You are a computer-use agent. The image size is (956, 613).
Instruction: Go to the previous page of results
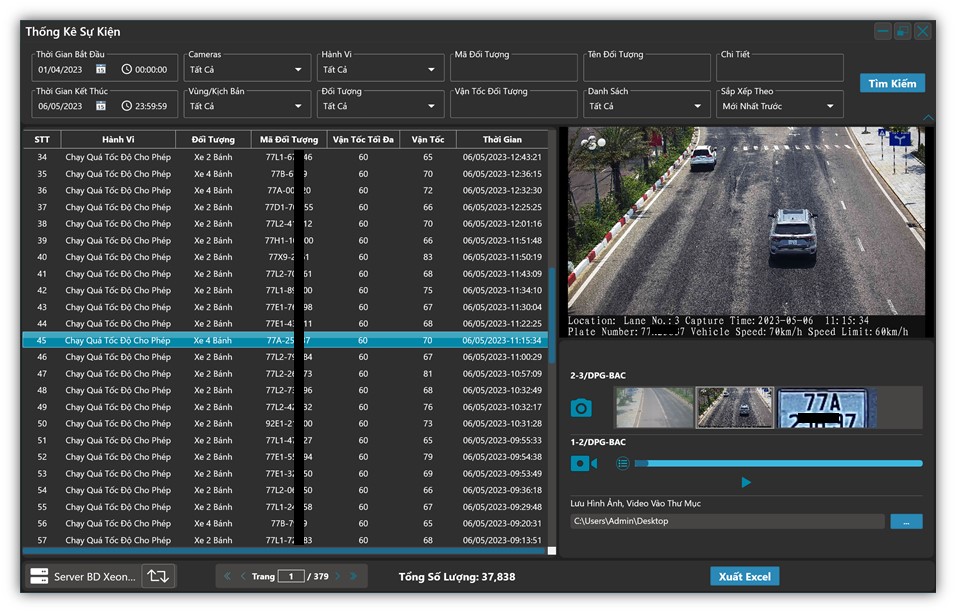point(243,576)
